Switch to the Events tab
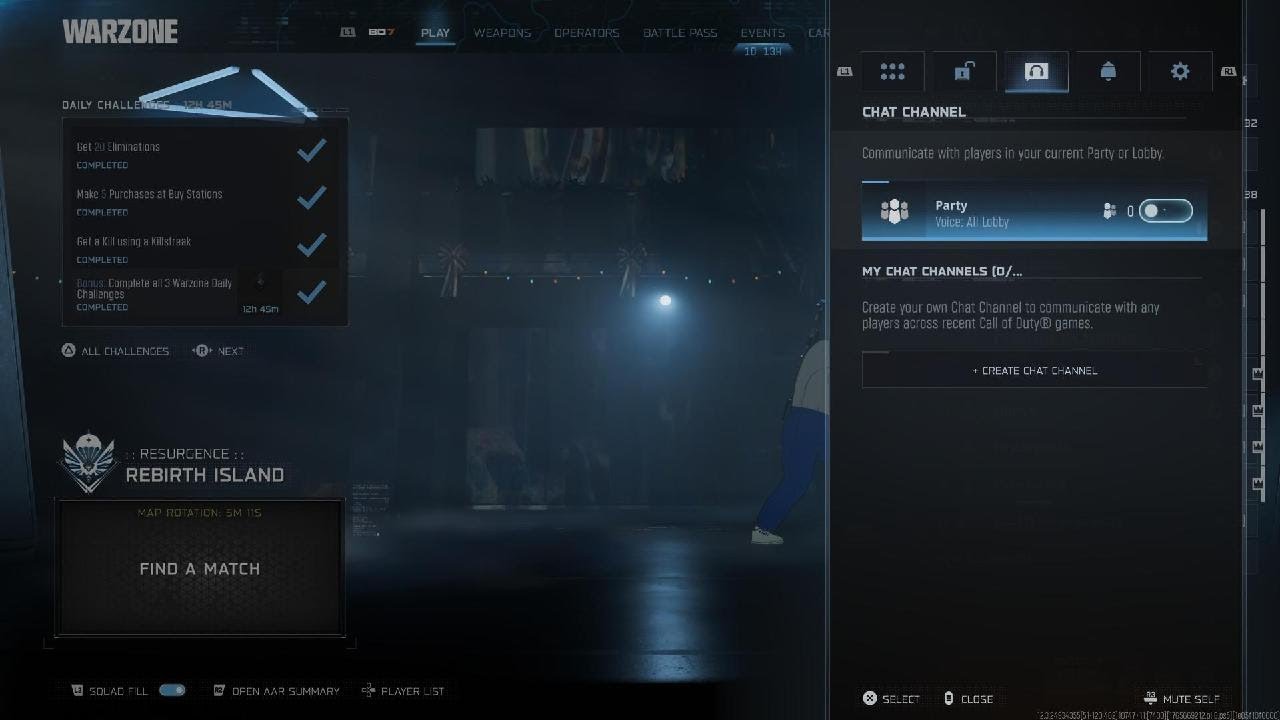The image size is (1280, 720). tap(762, 33)
